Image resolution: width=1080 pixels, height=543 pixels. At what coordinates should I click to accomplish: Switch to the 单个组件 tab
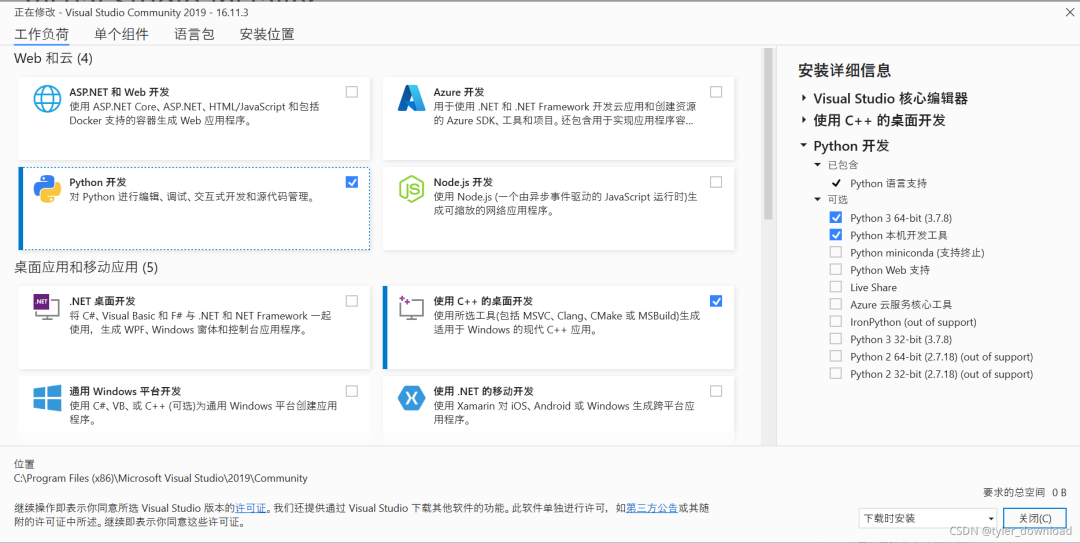[121, 34]
